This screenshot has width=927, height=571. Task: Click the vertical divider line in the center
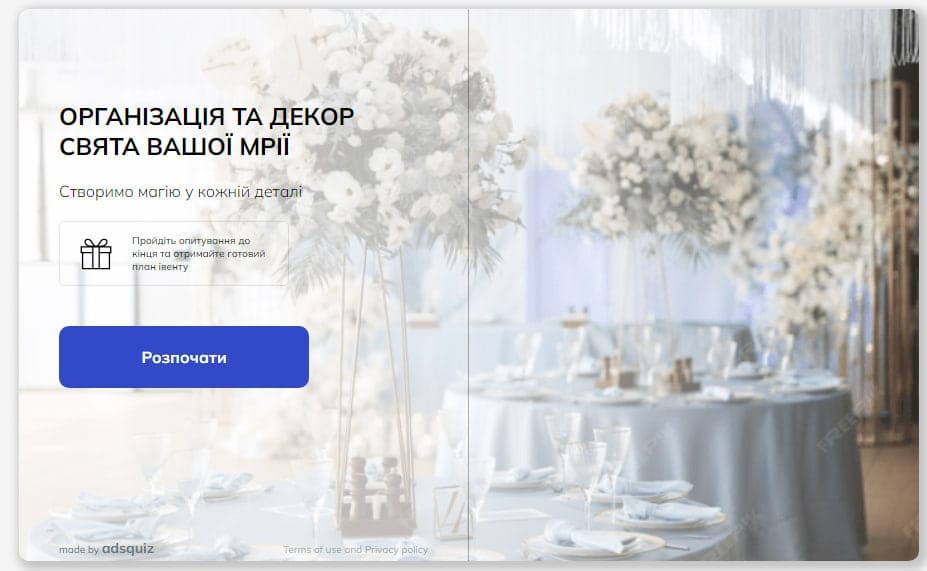click(469, 284)
